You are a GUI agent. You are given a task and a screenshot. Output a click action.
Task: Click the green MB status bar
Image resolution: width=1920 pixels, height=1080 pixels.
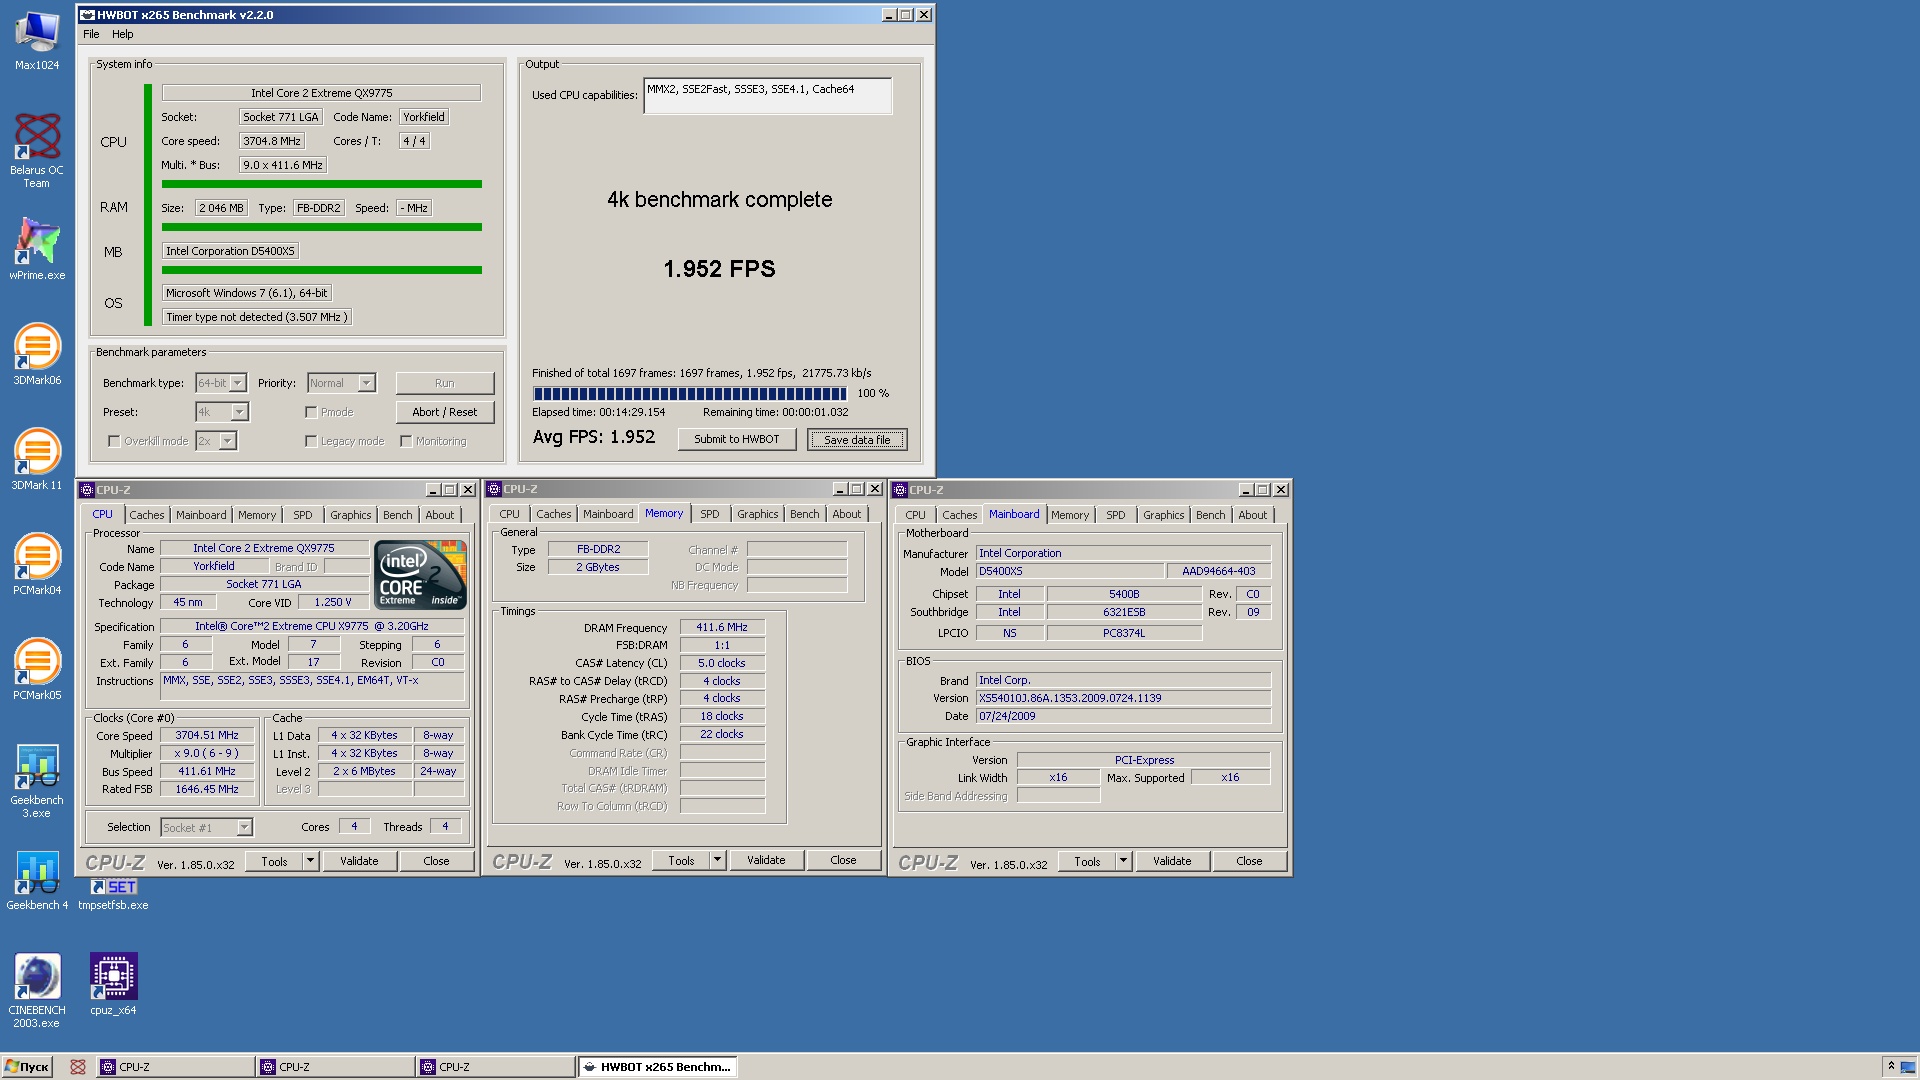[322, 270]
